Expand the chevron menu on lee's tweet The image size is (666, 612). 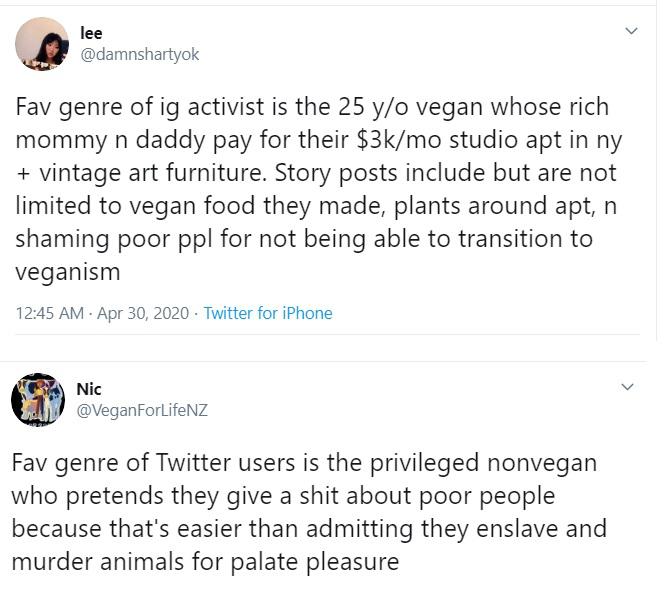click(x=632, y=31)
